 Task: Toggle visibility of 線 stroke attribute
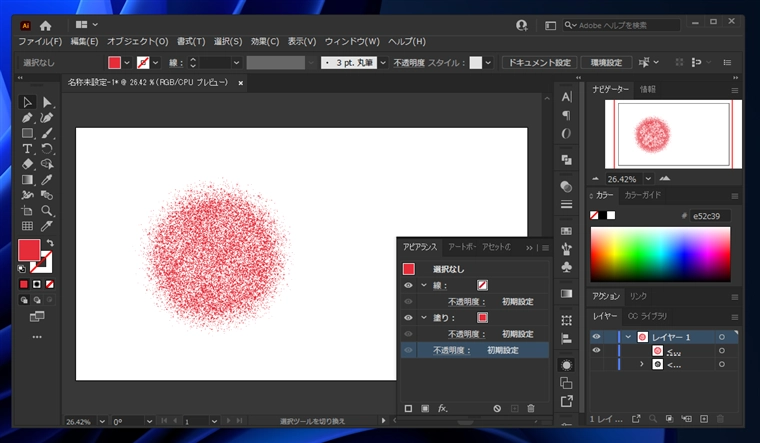[408, 285]
